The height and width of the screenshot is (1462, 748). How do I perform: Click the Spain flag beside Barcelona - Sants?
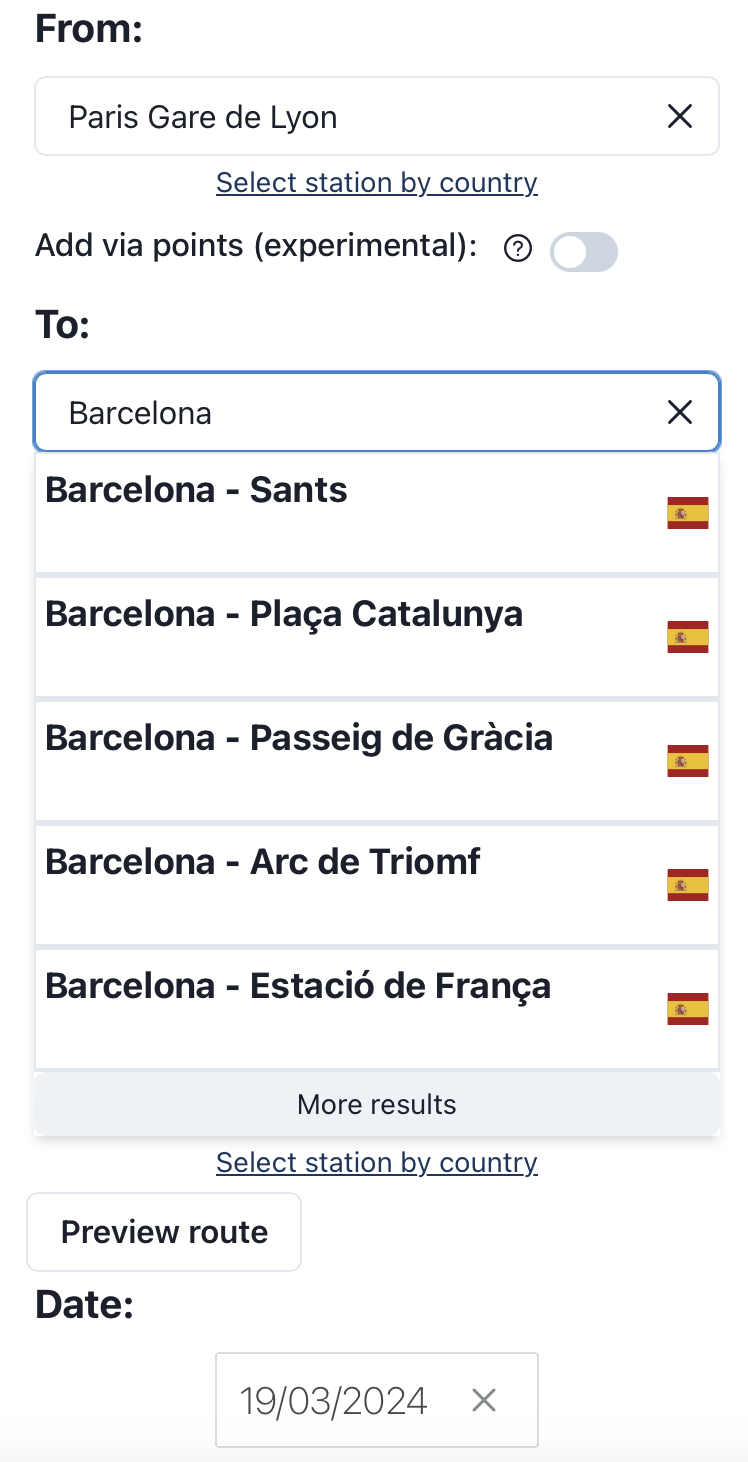(x=688, y=513)
